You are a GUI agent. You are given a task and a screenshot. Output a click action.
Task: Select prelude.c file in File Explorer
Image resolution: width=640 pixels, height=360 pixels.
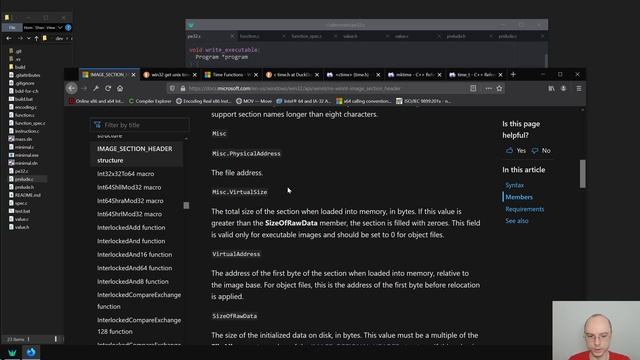point(24,179)
